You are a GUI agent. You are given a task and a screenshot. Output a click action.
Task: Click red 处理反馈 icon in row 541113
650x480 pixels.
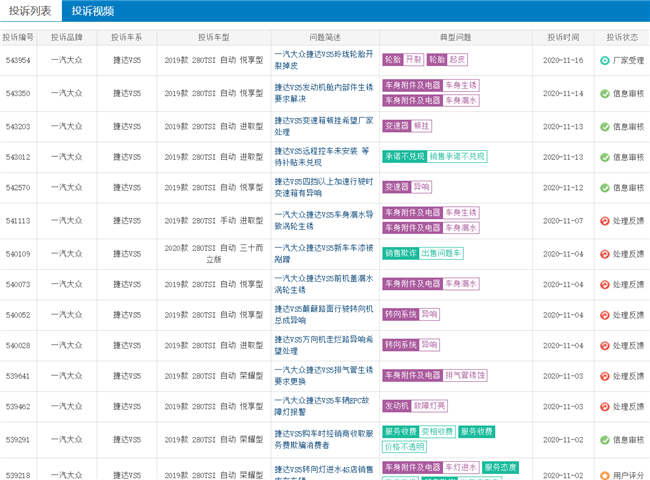coord(605,221)
